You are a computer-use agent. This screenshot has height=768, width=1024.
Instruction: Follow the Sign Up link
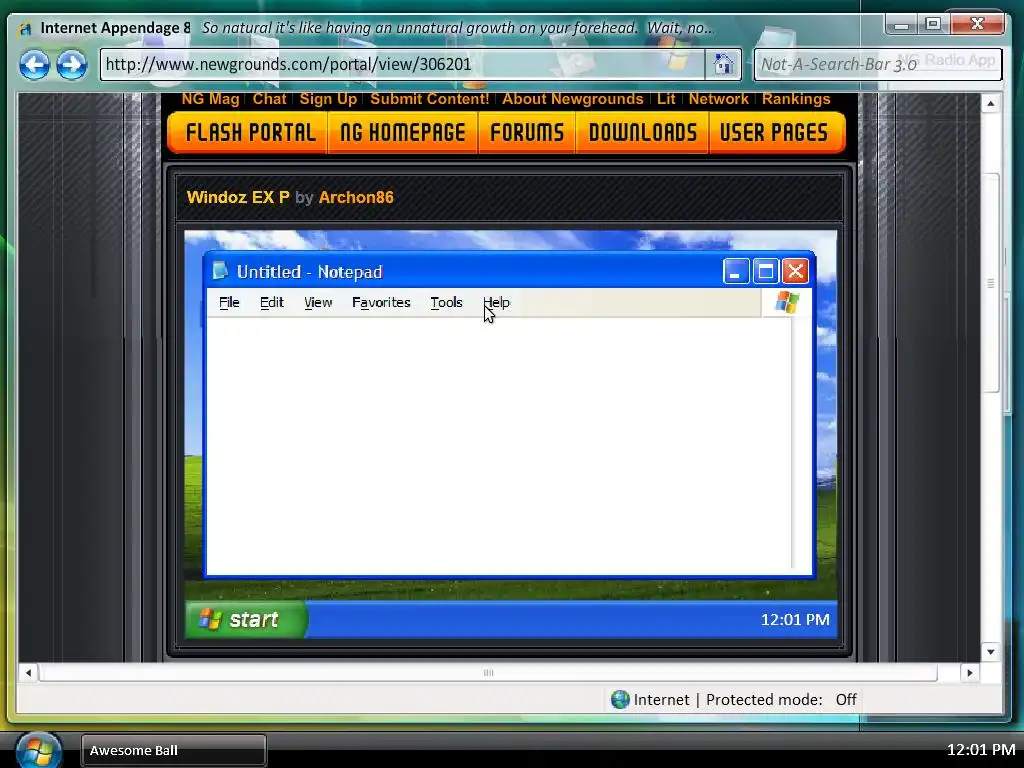[x=328, y=99]
